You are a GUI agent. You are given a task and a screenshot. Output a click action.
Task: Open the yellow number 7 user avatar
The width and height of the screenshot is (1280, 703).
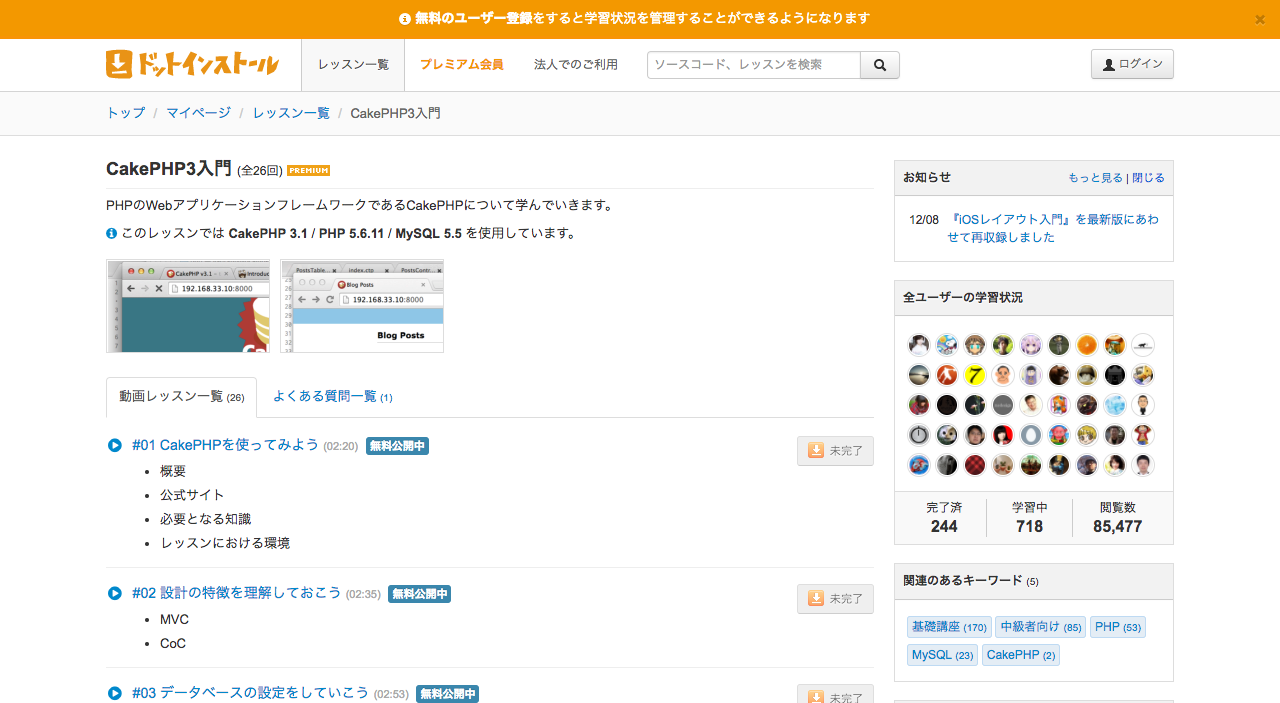coord(975,375)
